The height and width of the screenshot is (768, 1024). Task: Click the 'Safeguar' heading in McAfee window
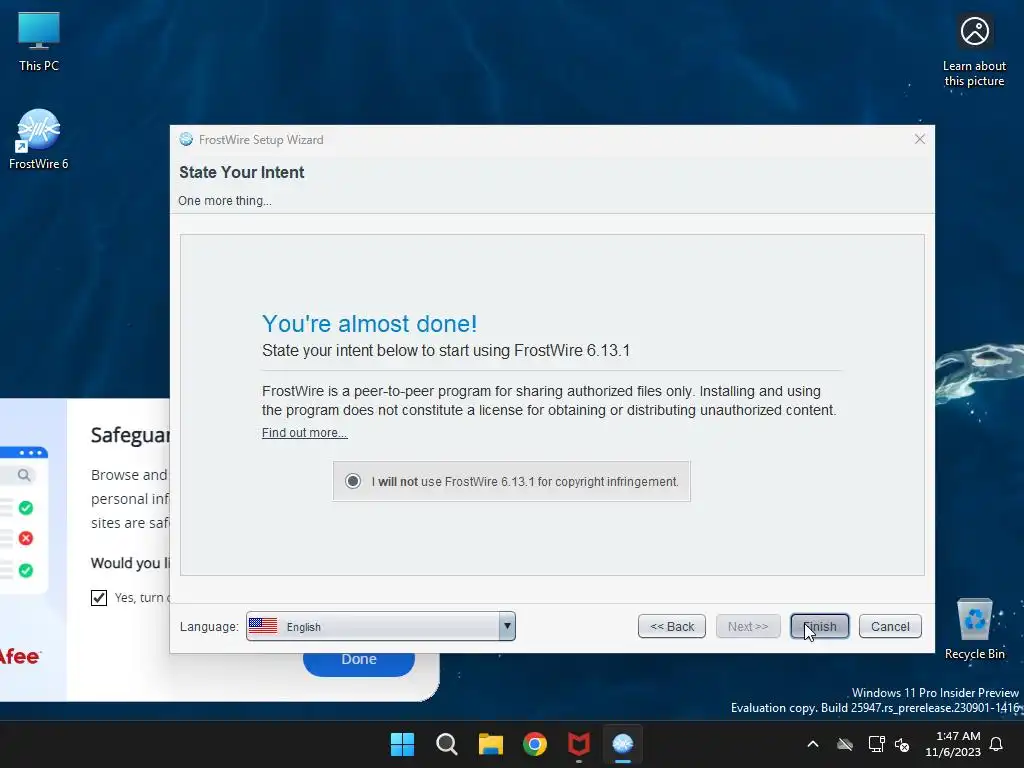130,435
